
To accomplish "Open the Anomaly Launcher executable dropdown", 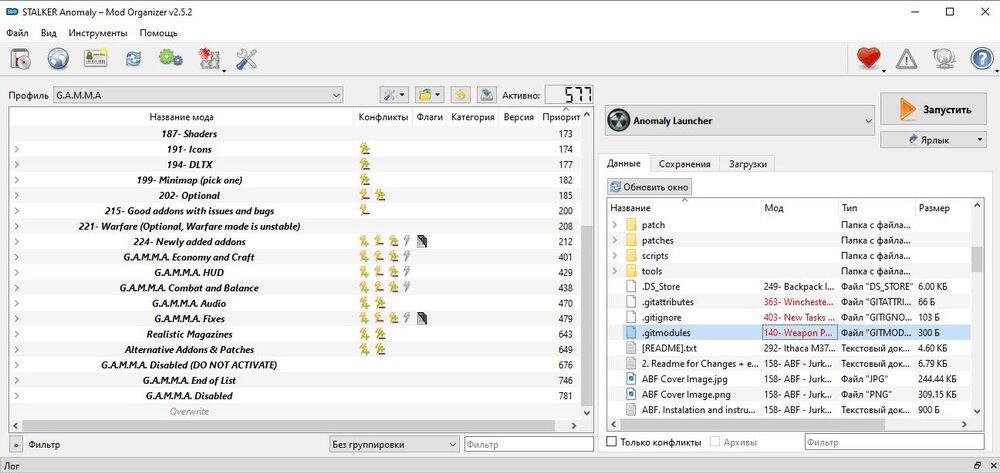I will coord(739,121).
